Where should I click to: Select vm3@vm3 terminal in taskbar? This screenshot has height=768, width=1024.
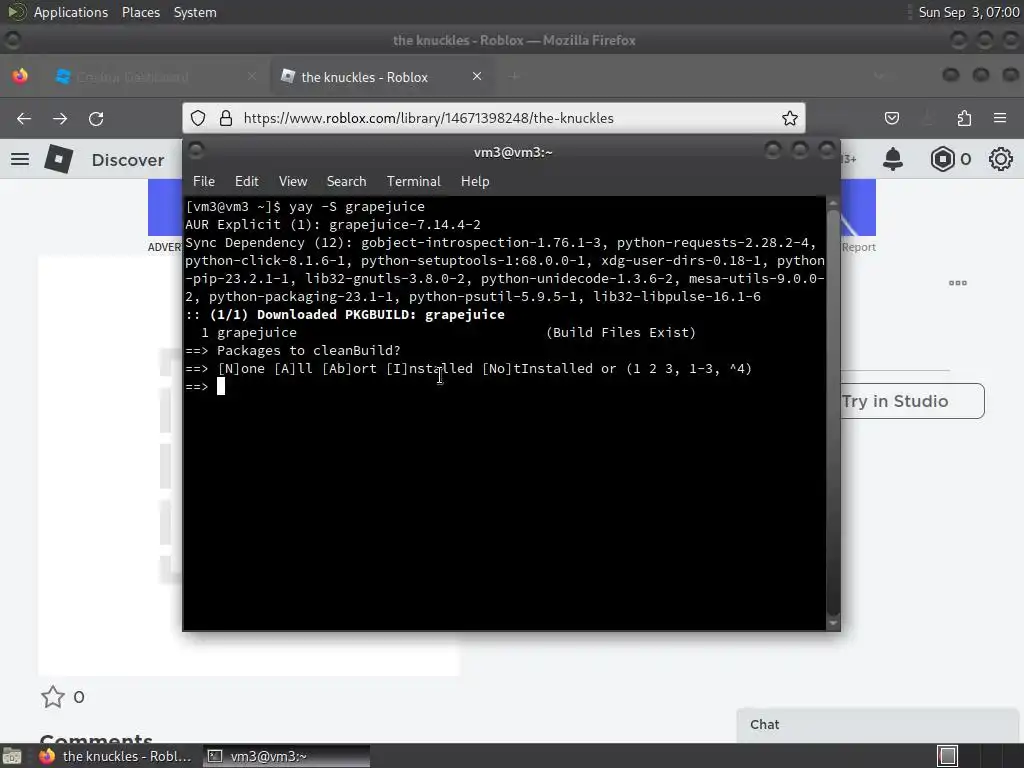coord(286,756)
